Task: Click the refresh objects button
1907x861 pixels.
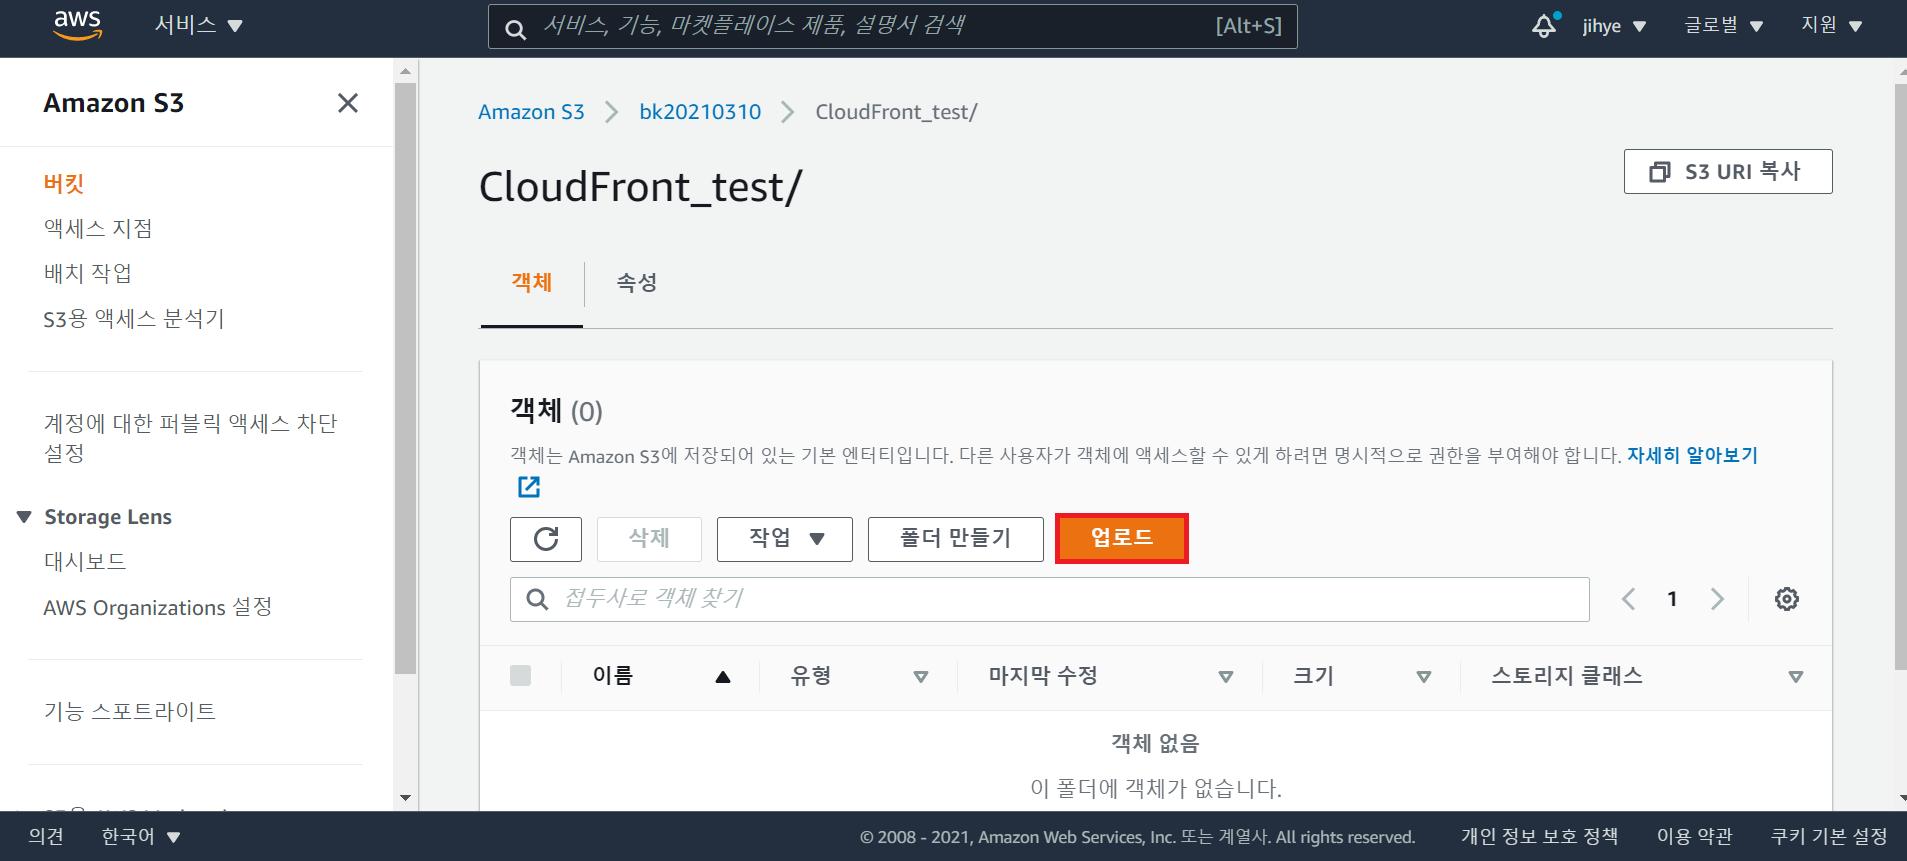Action: [546, 539]
